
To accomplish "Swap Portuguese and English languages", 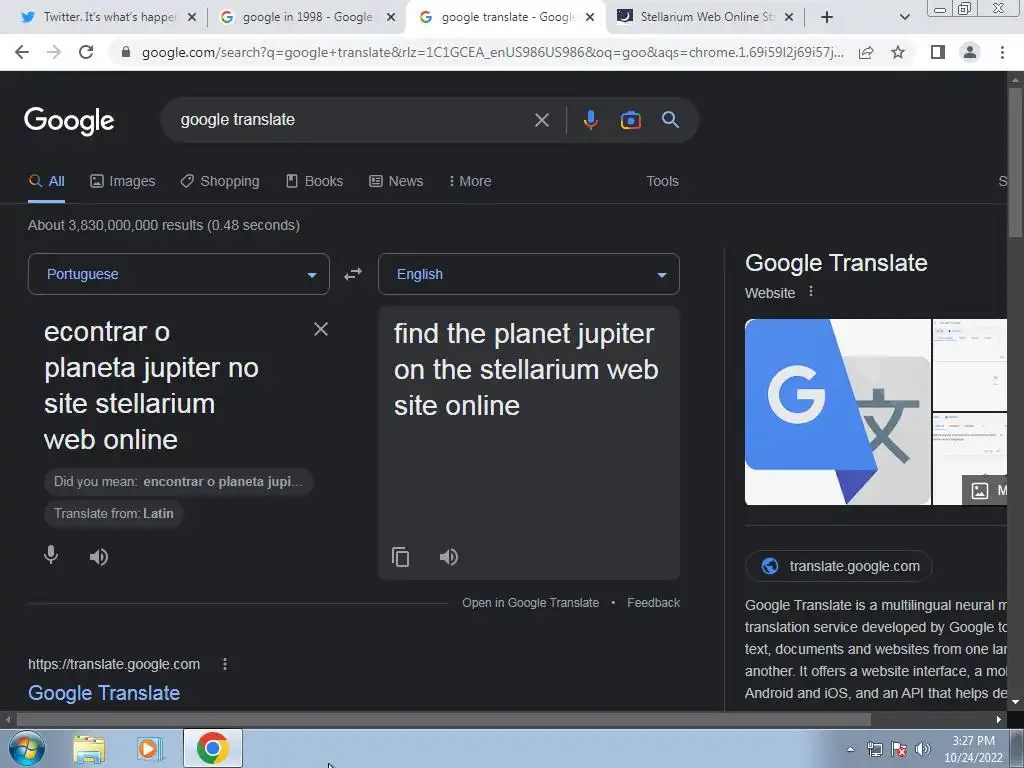I will (353, 274).
